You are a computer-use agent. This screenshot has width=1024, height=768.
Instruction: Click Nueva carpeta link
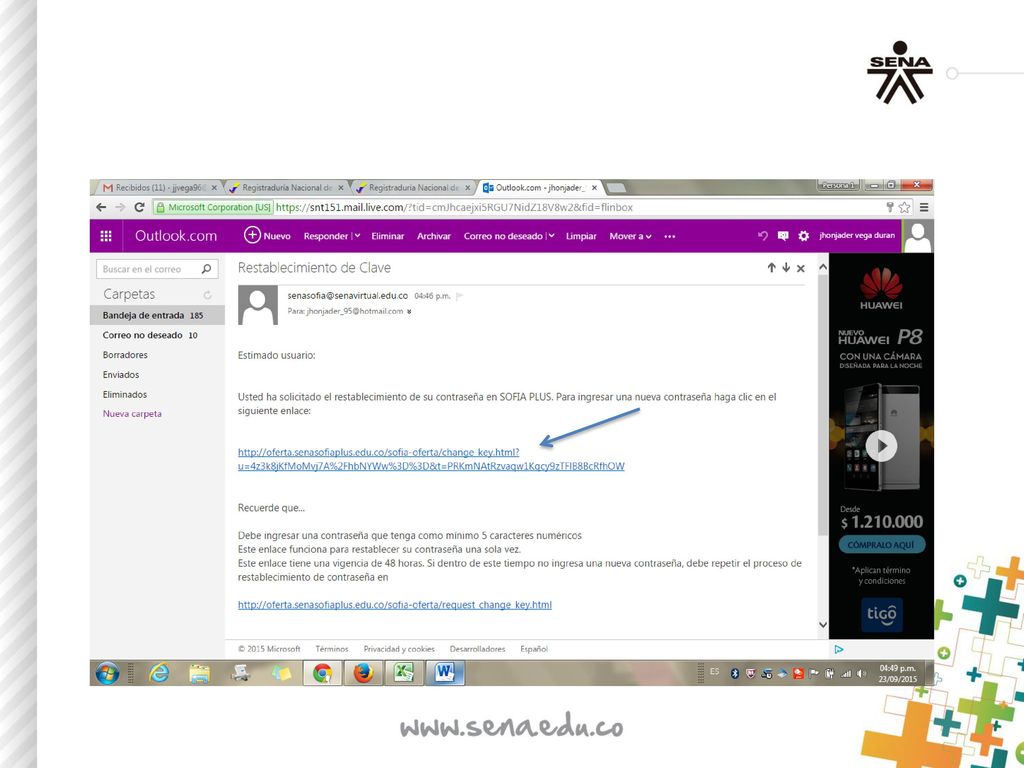point(132,414)
